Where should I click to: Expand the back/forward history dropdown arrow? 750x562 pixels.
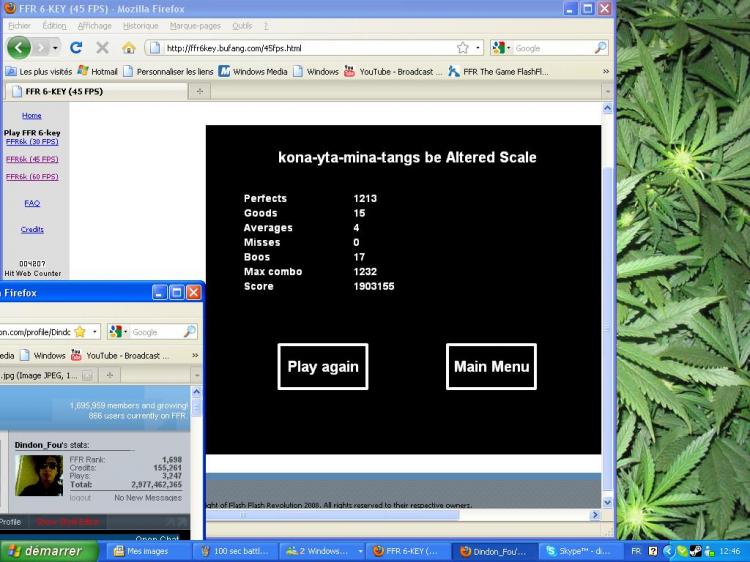coord(55,48)
